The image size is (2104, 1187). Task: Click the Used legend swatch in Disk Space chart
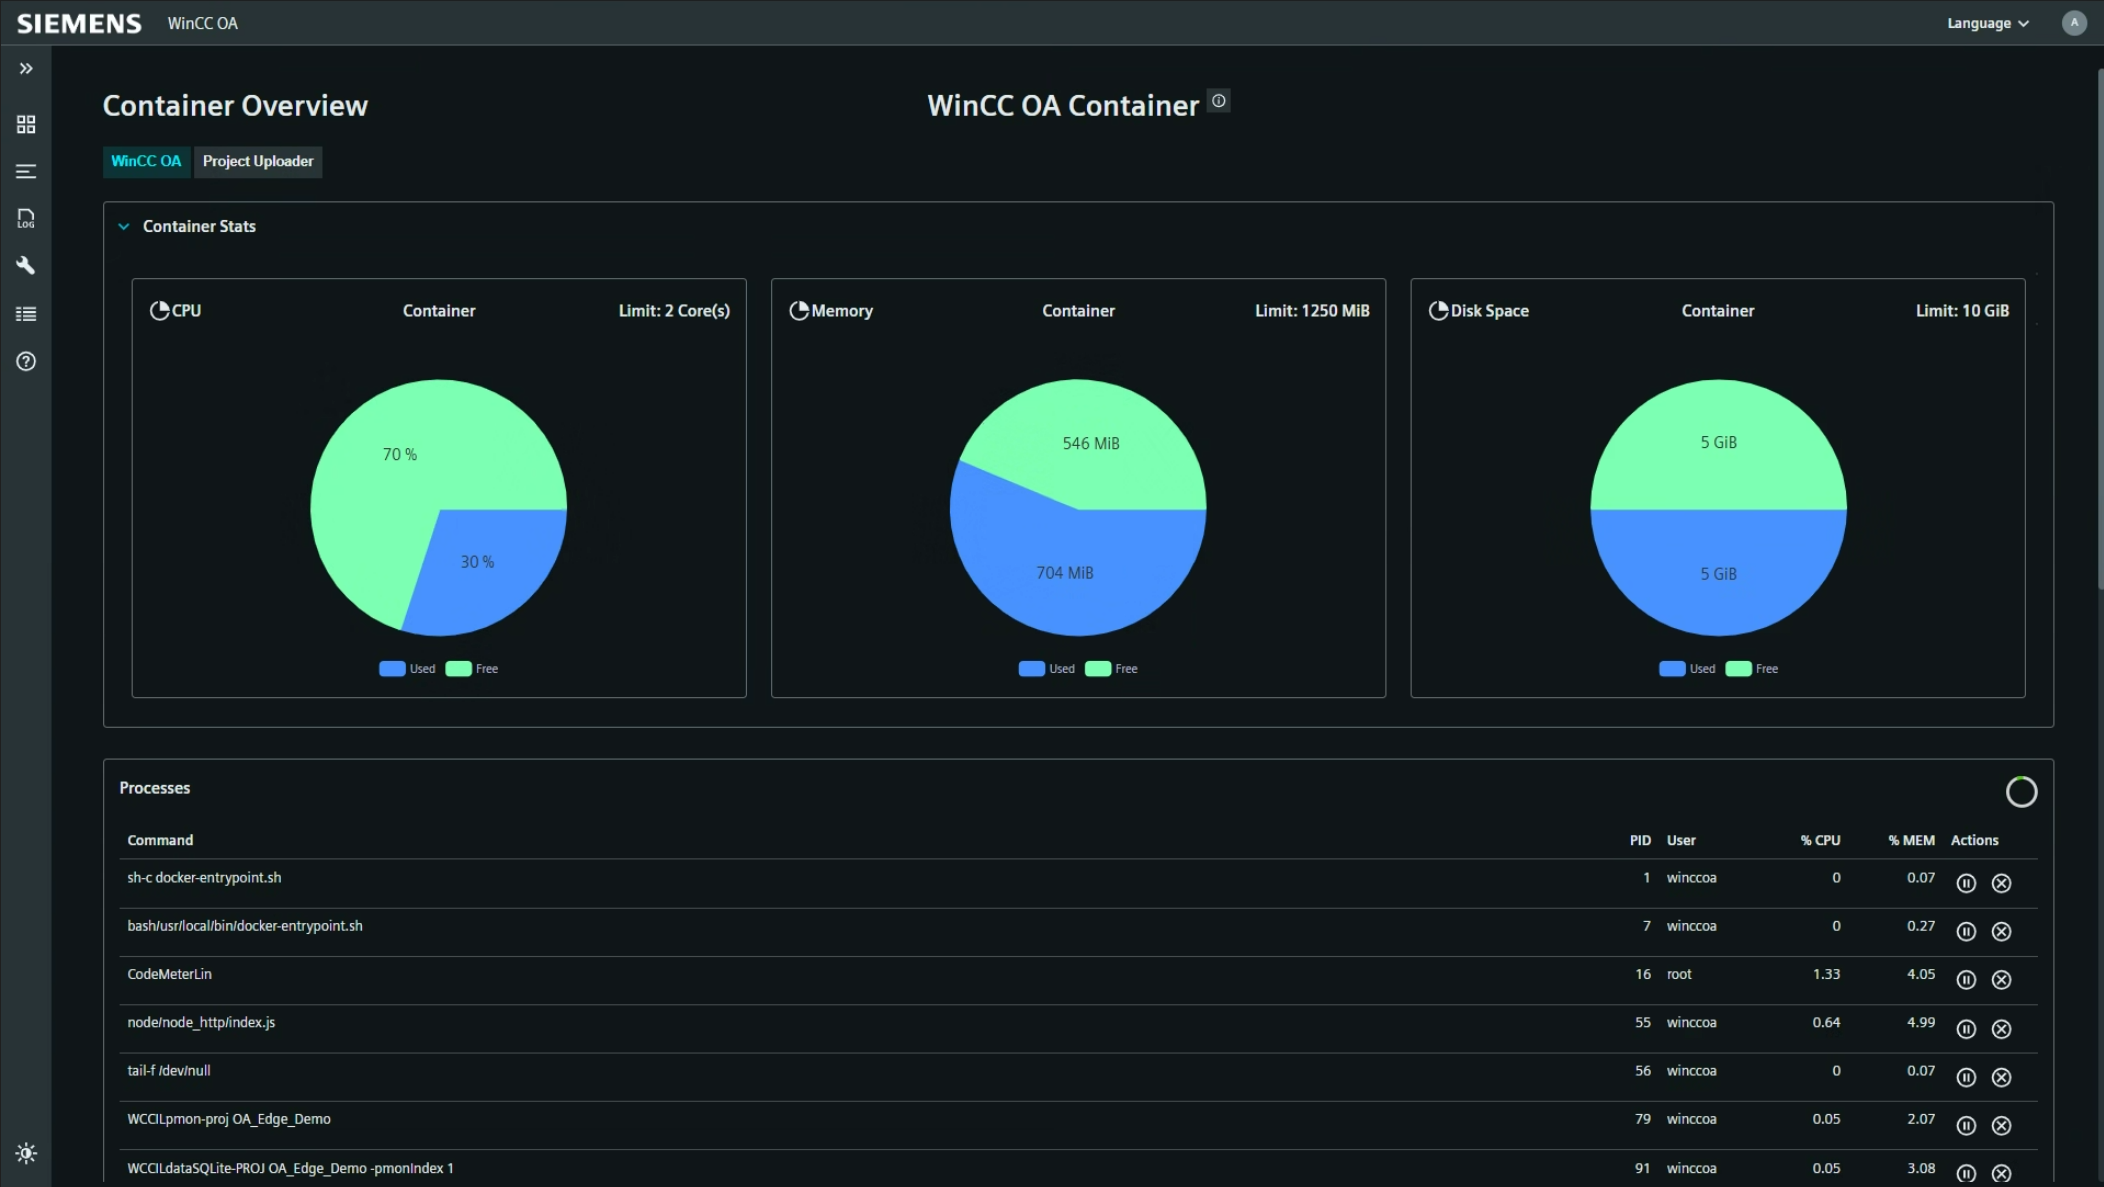[1672, 669]
